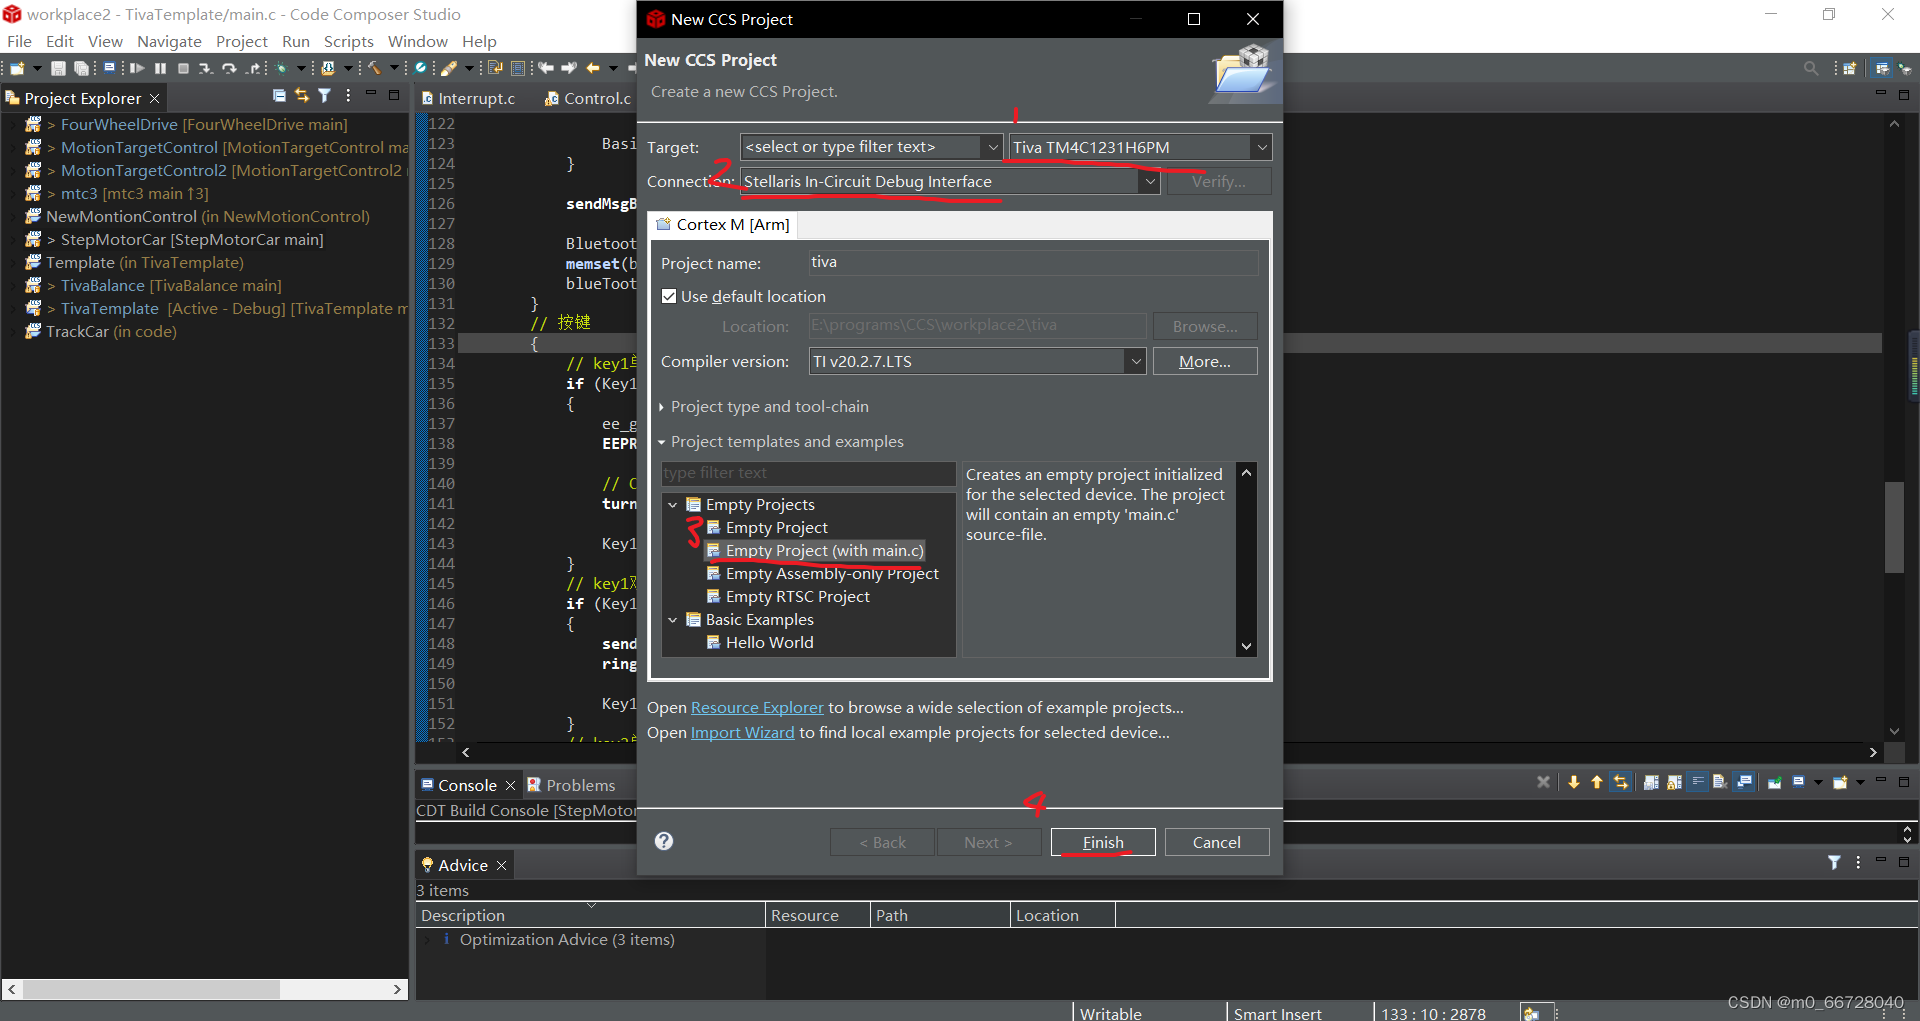Click the Step Return icon
The image size is (1920, 1021).
pyautogui.click(x=253, y=68)
